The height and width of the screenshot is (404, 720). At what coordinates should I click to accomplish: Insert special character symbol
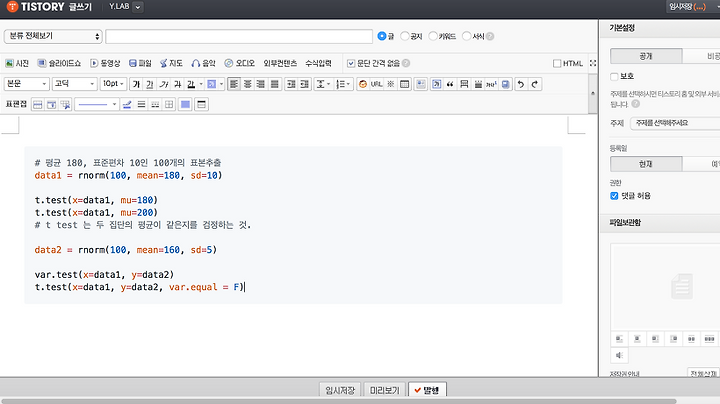tap(390, 84)
